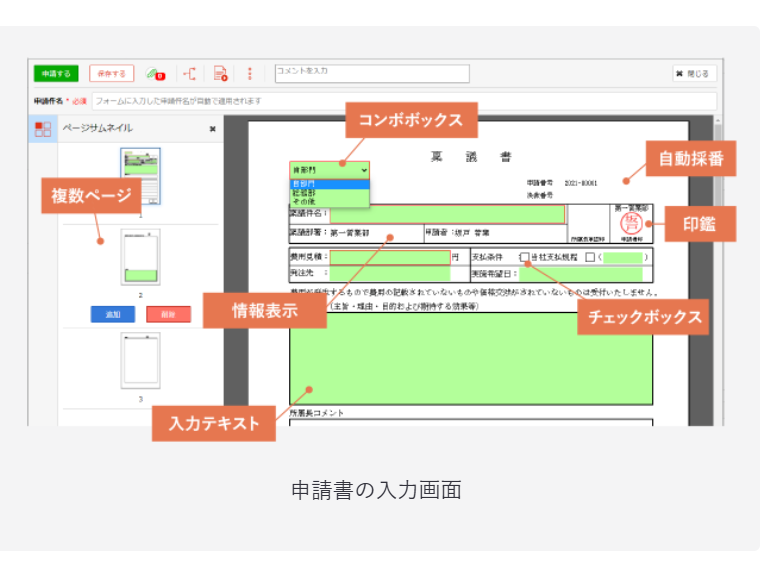This screenshot has height=576, width=771.
Task: Click the document page icon in toolbar
Action: [220, 74]
